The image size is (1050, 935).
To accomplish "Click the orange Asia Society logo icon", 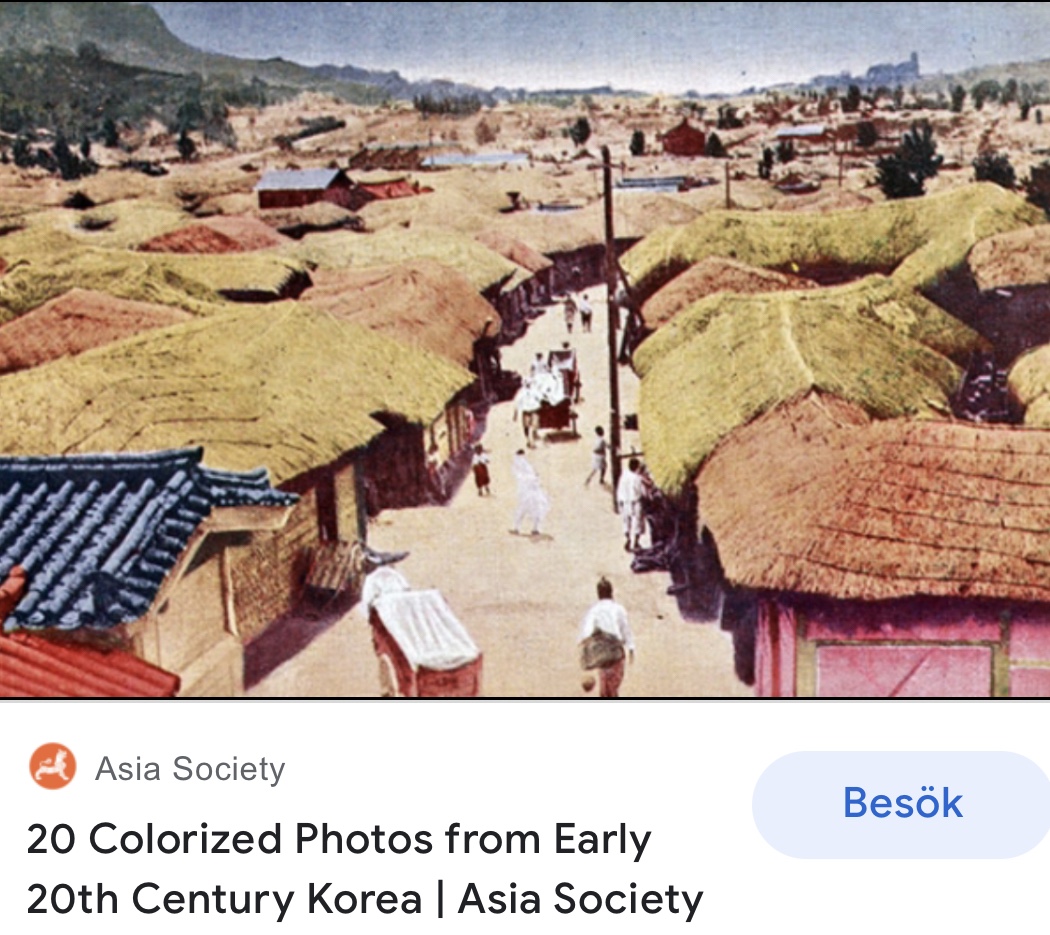I will point(52,767).
